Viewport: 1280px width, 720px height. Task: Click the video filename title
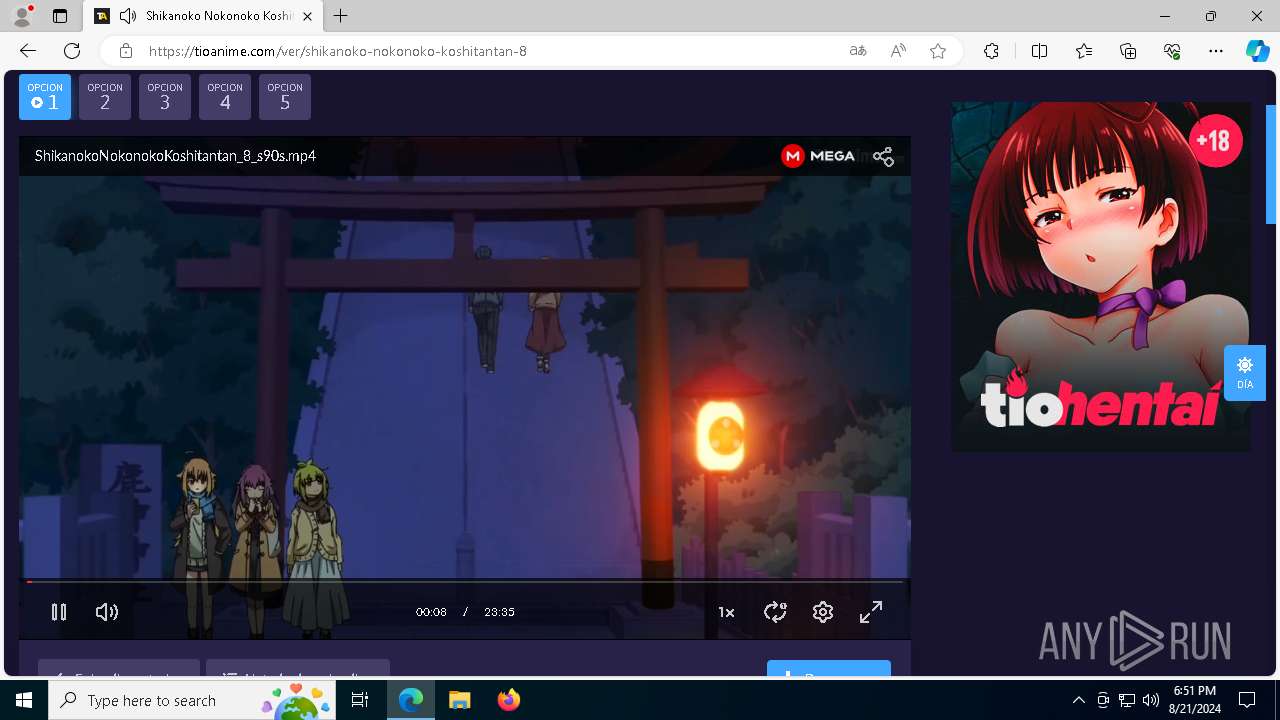pos(175,156)
